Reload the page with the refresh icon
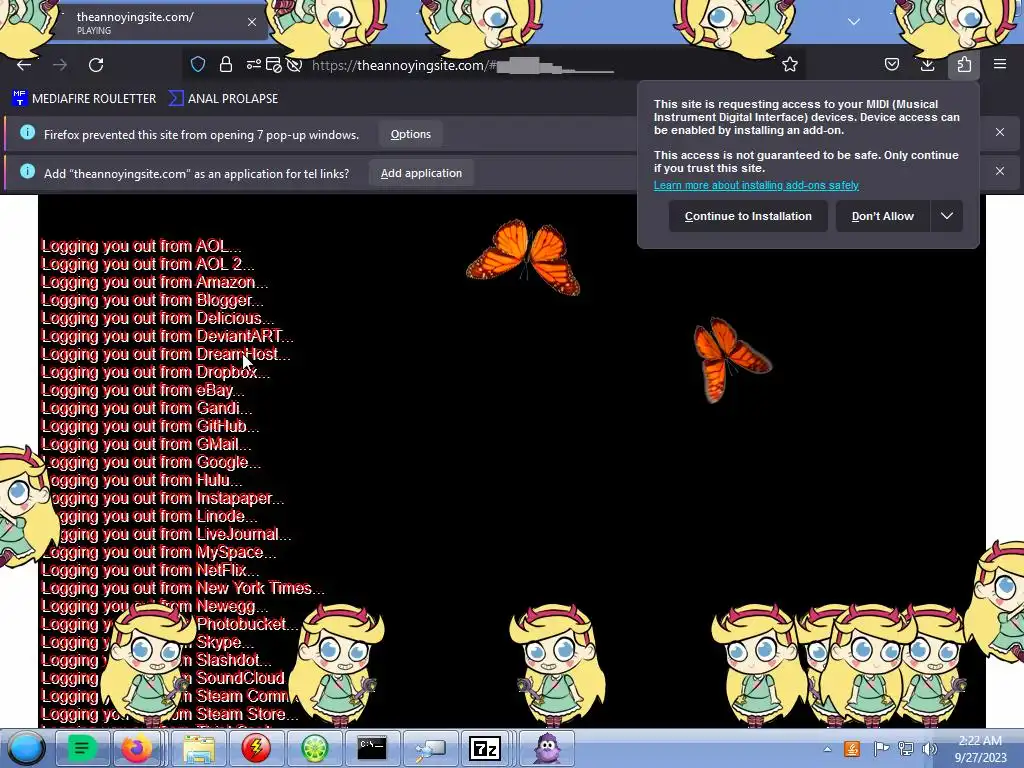The width and height of the screenshot is (1024, 768). click(96, 65)
